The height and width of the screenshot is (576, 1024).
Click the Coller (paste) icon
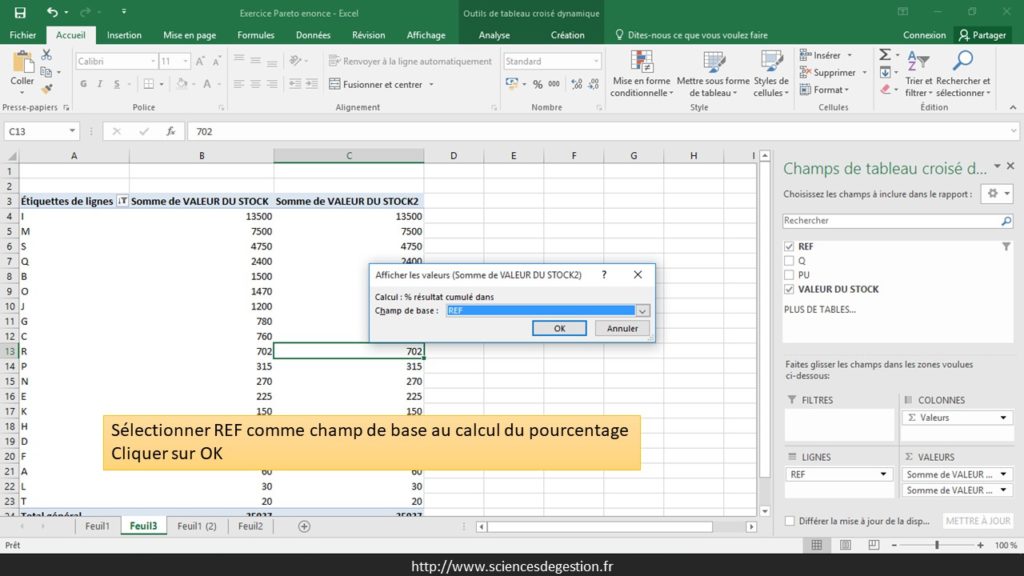point(22,64)
